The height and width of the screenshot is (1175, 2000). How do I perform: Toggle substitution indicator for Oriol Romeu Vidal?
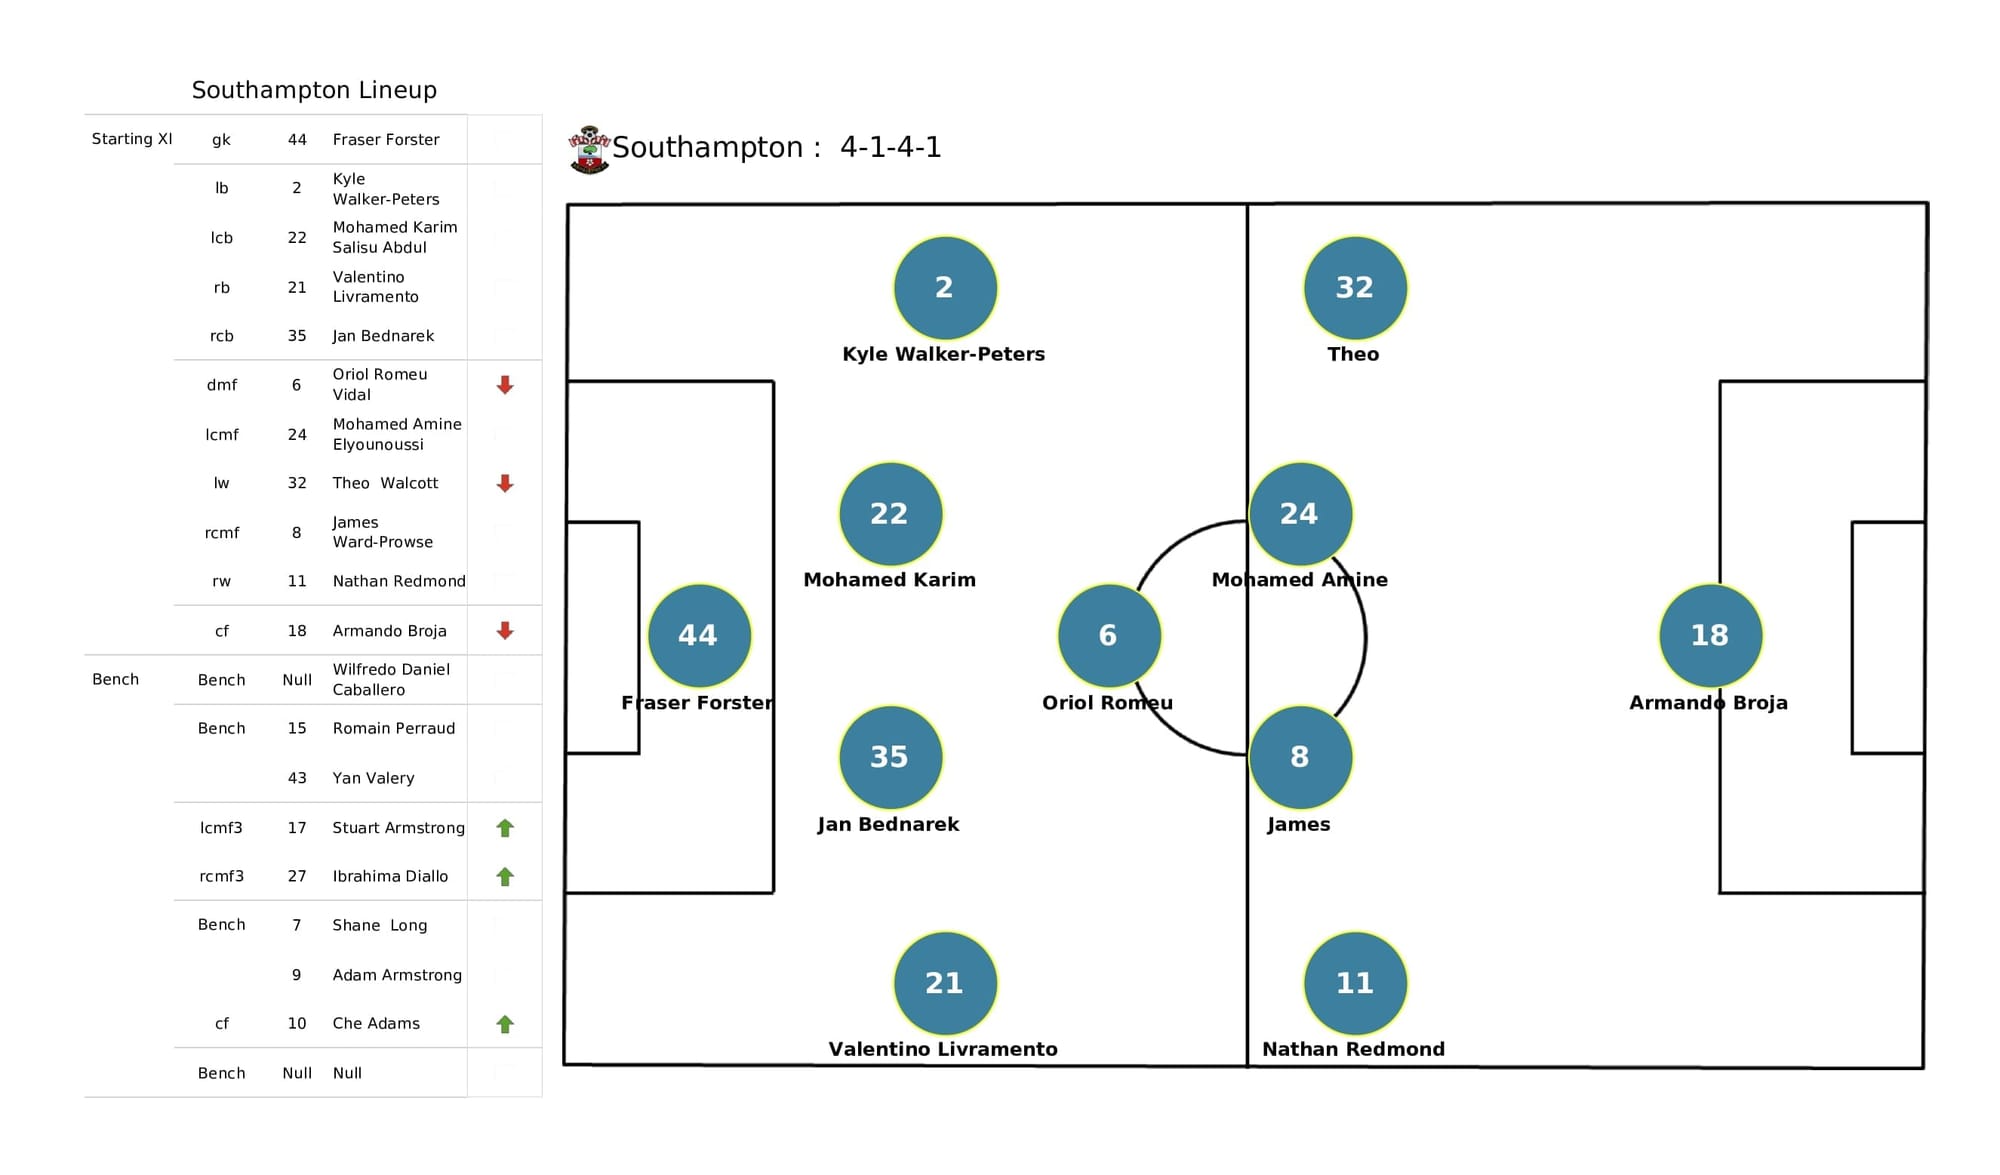pos(506,383)
